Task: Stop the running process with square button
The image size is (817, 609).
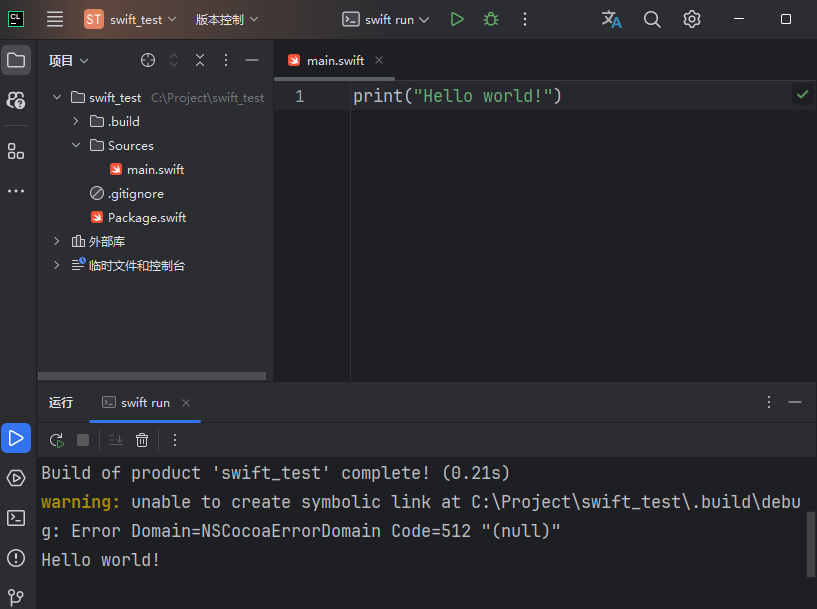Action: click(82, 439)
